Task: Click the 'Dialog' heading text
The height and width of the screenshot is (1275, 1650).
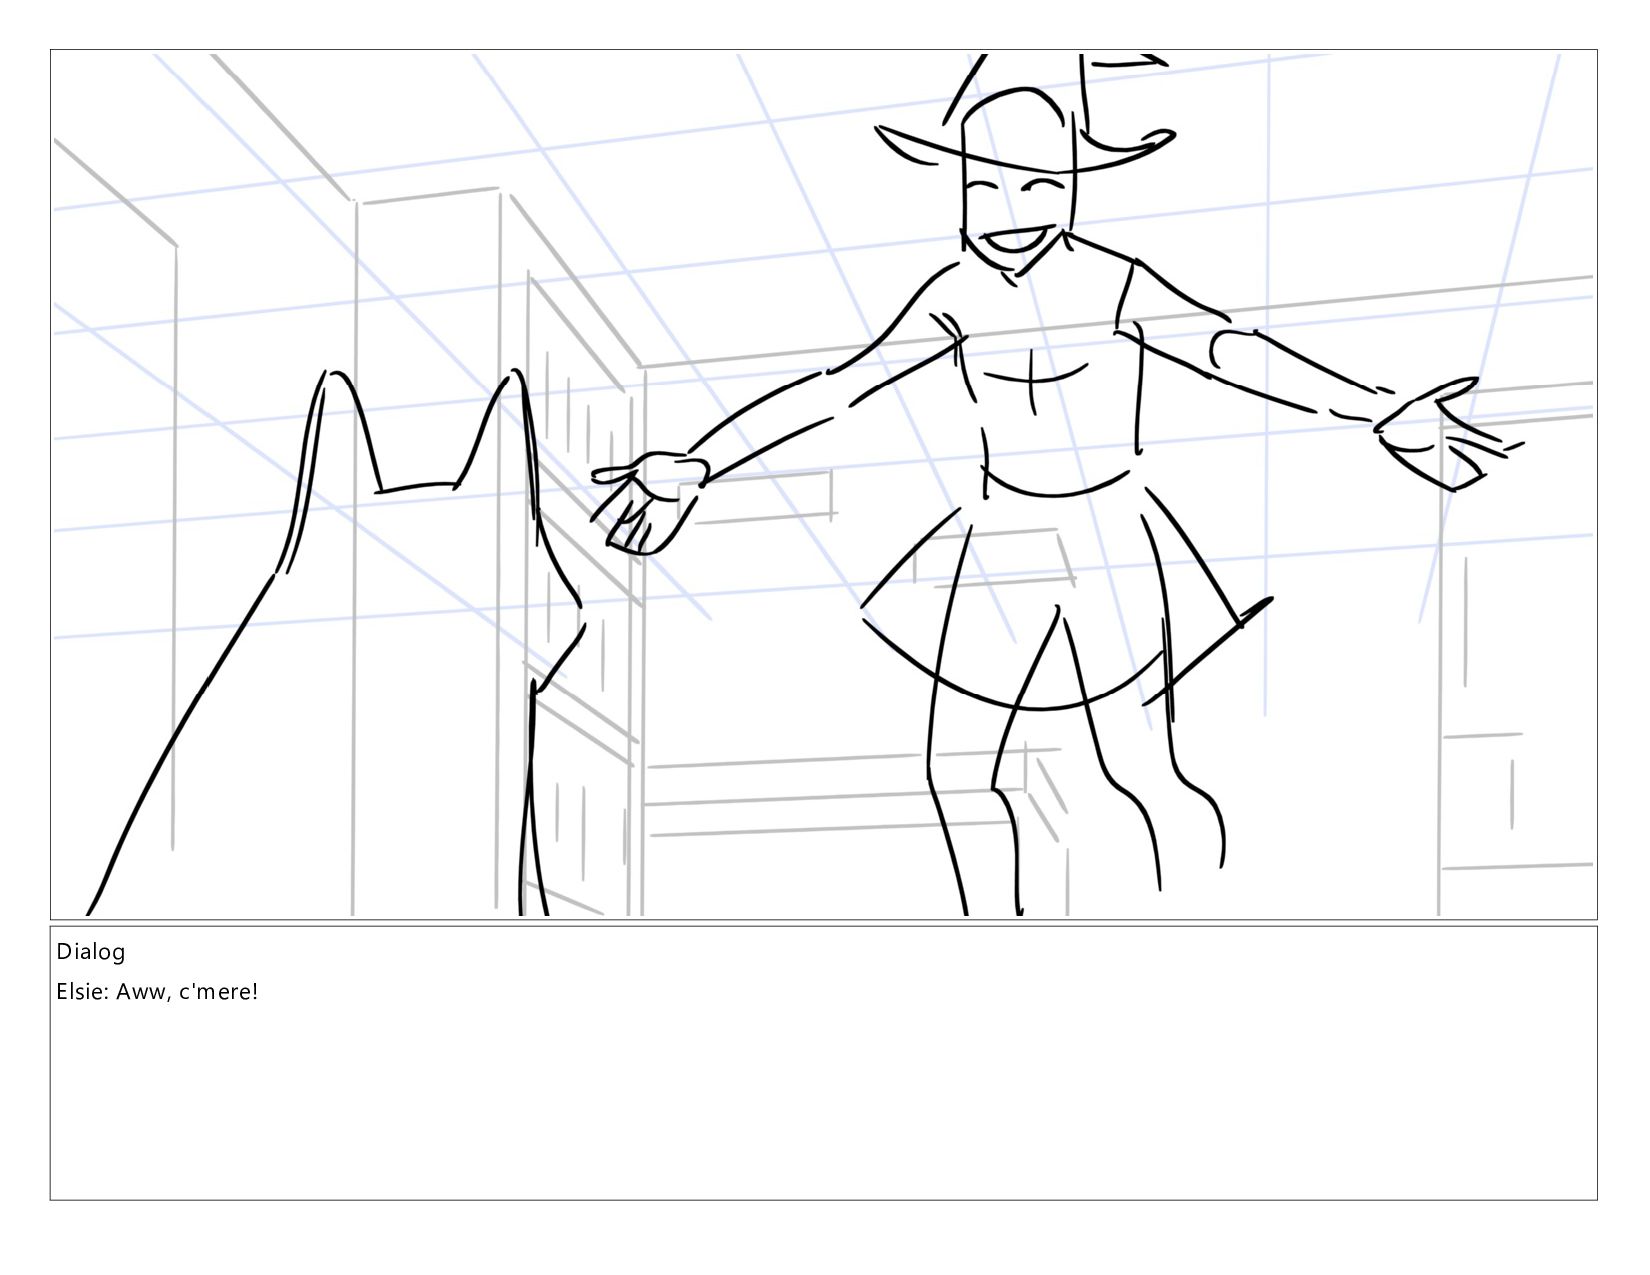Action: 91,951
